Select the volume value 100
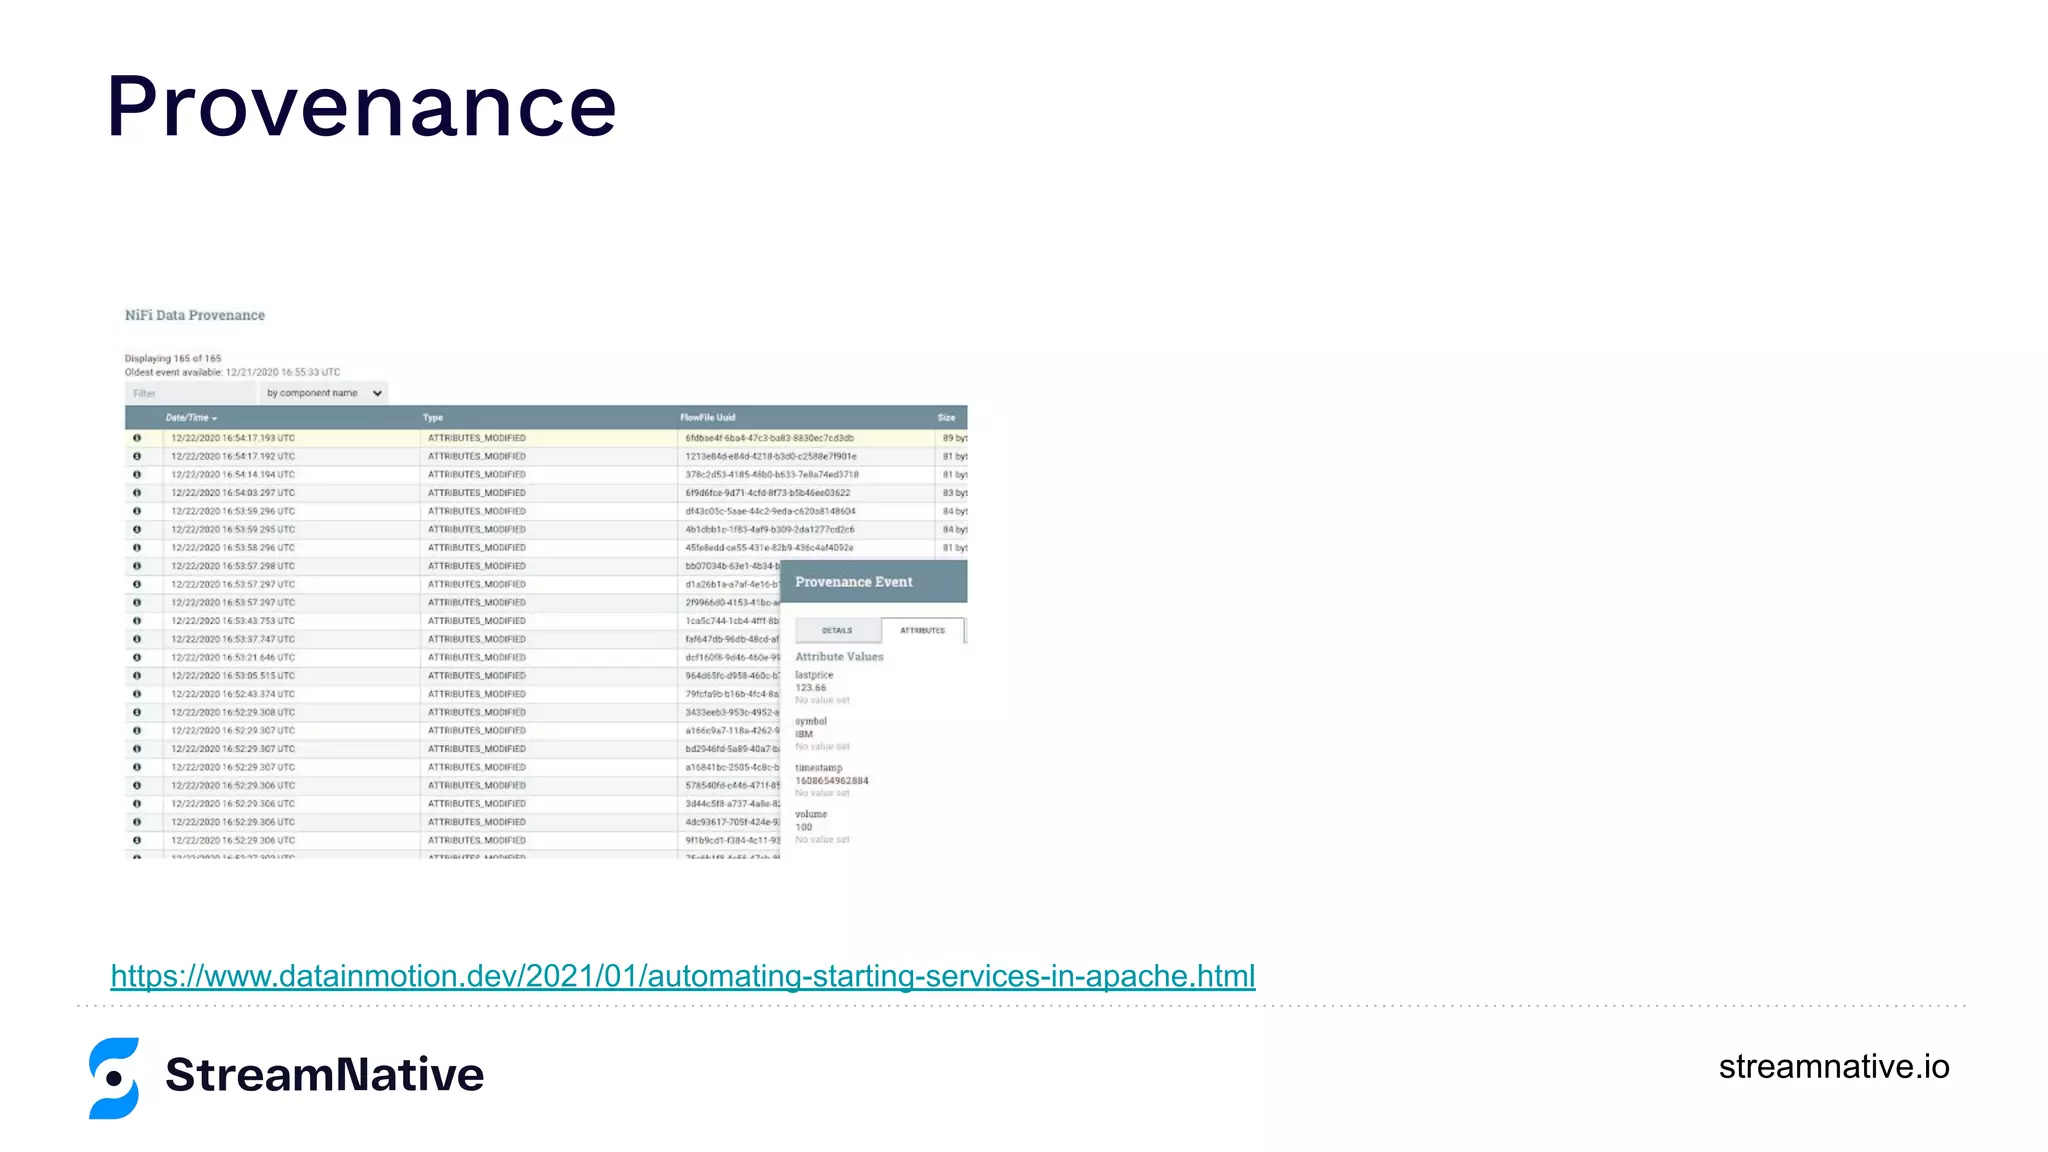This screenshot has width=2048, height=1152. [804, 827]
